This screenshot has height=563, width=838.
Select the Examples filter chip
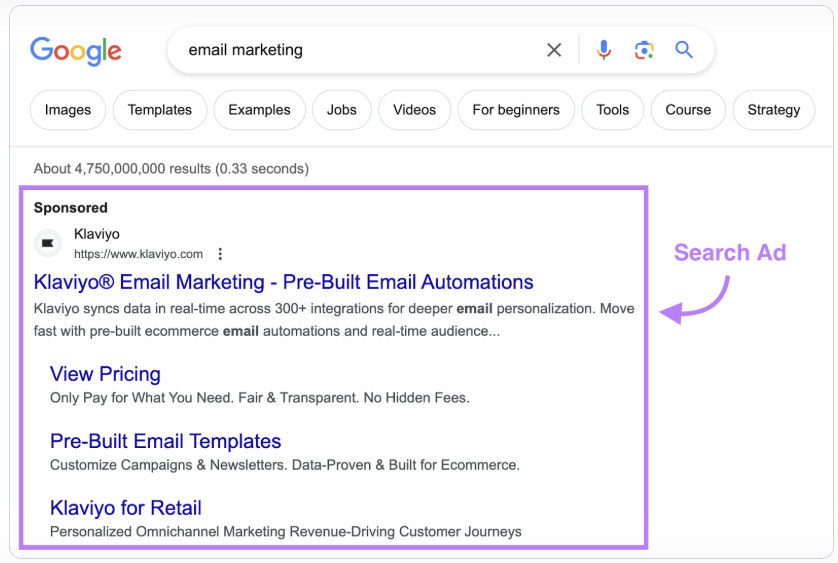pyautogui.click(x=259, y=110)
